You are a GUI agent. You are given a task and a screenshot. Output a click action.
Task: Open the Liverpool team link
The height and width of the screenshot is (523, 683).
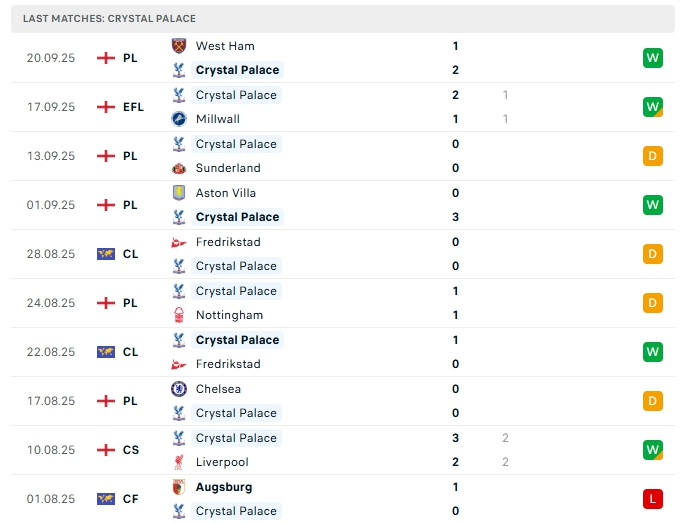222,462
